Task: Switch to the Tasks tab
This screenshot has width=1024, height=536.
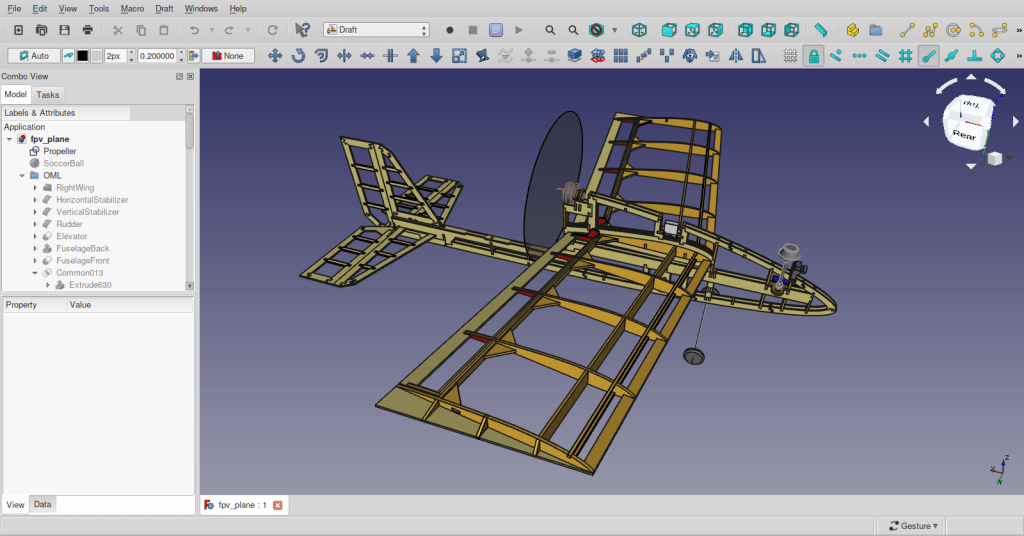Action: tap(48, 95)
